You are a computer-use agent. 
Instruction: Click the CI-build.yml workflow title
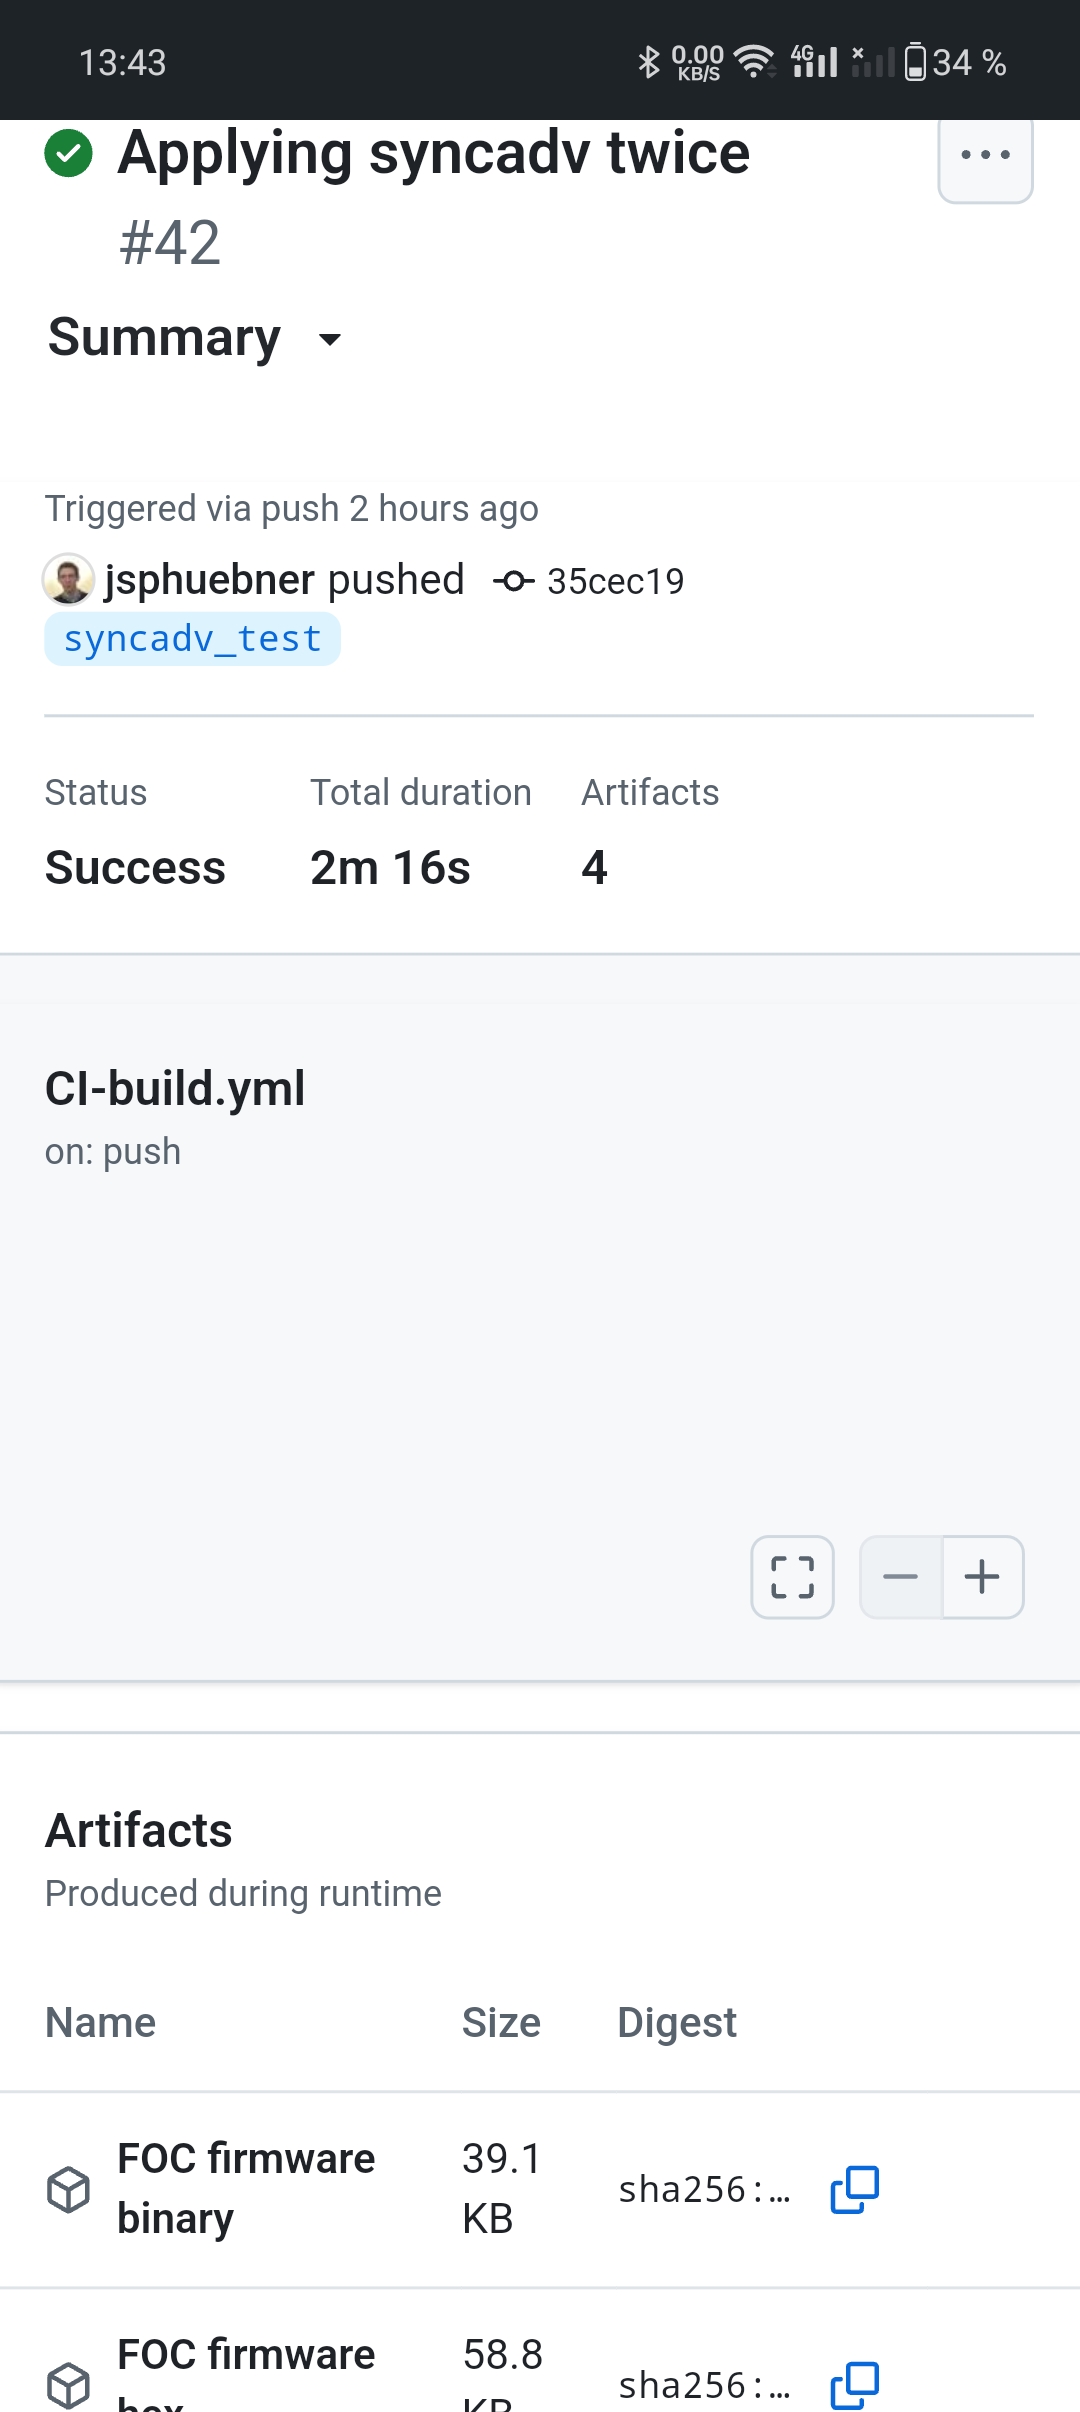click(x=175, y=1088)
